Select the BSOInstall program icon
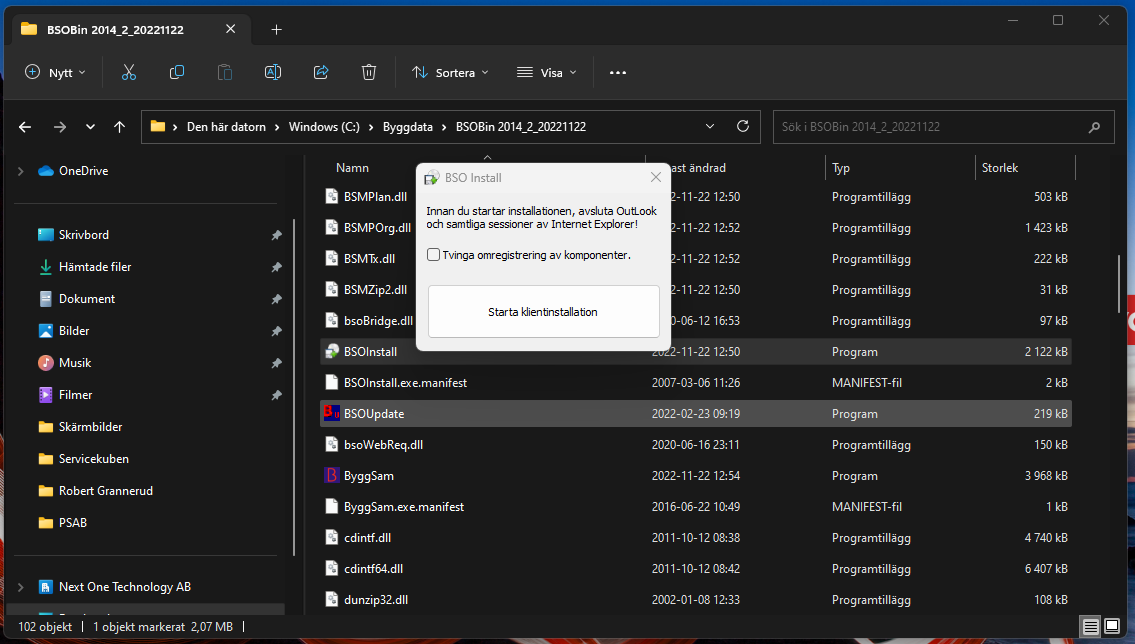Image resolution: width=1135 pixels, height=644 pixels. click(x=332, y=352)
